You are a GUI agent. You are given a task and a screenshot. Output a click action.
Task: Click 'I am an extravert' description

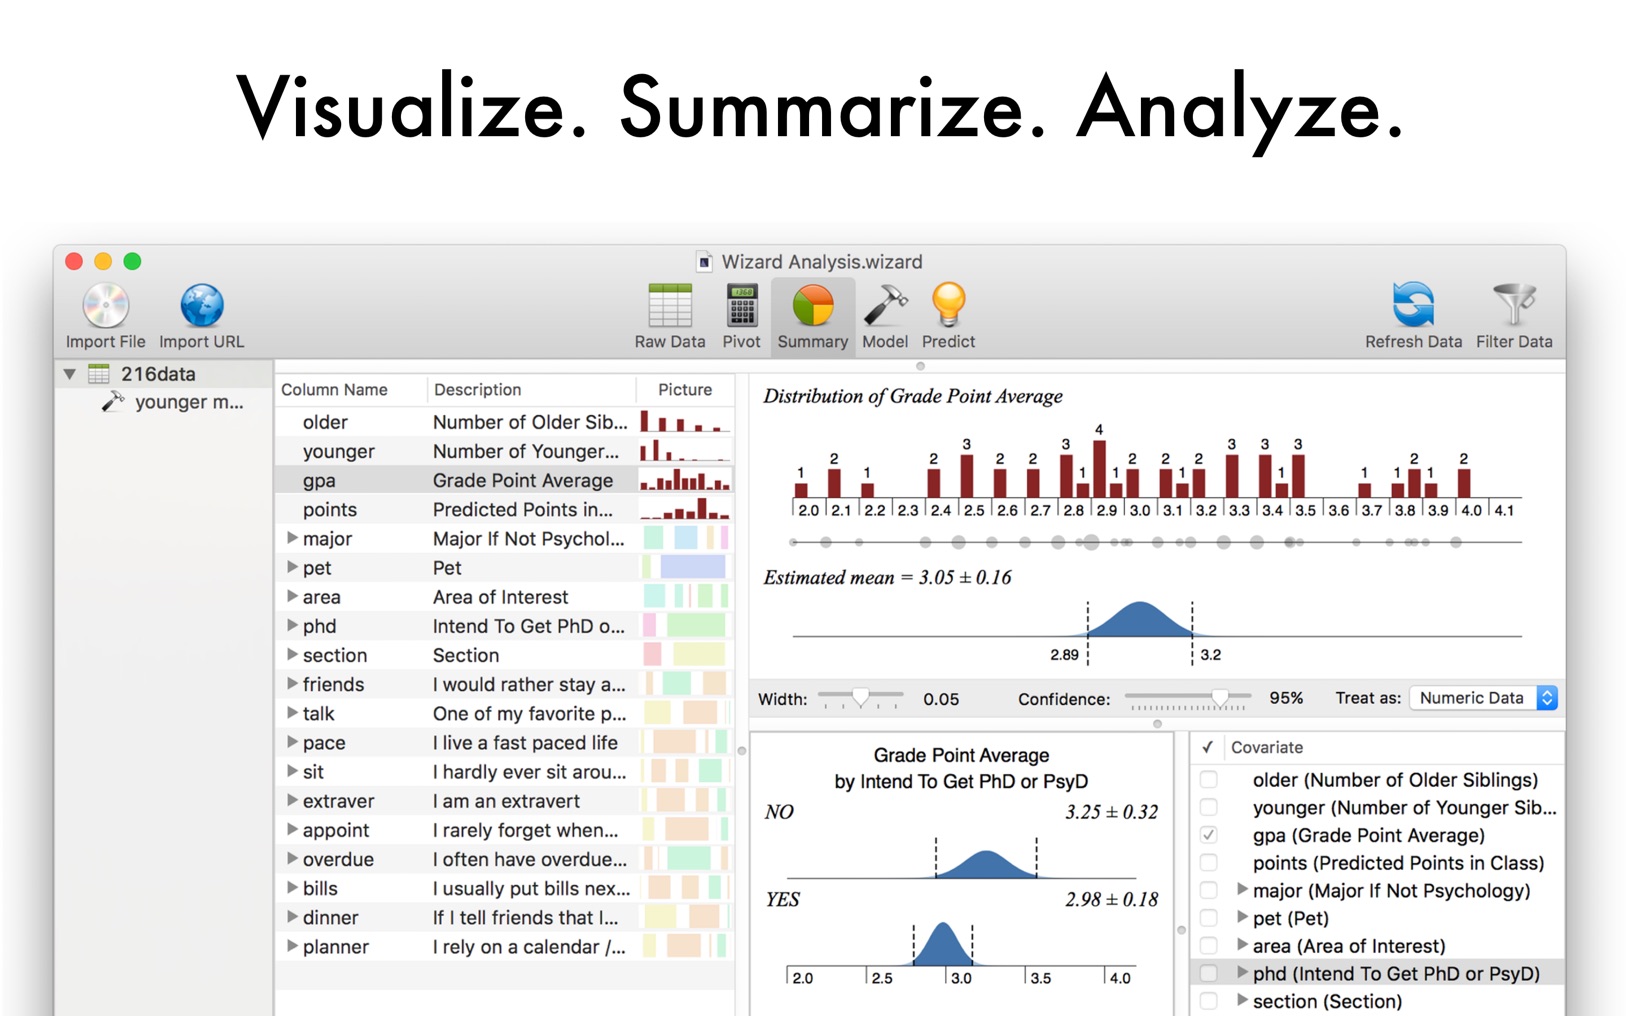[x=506, y=800]
